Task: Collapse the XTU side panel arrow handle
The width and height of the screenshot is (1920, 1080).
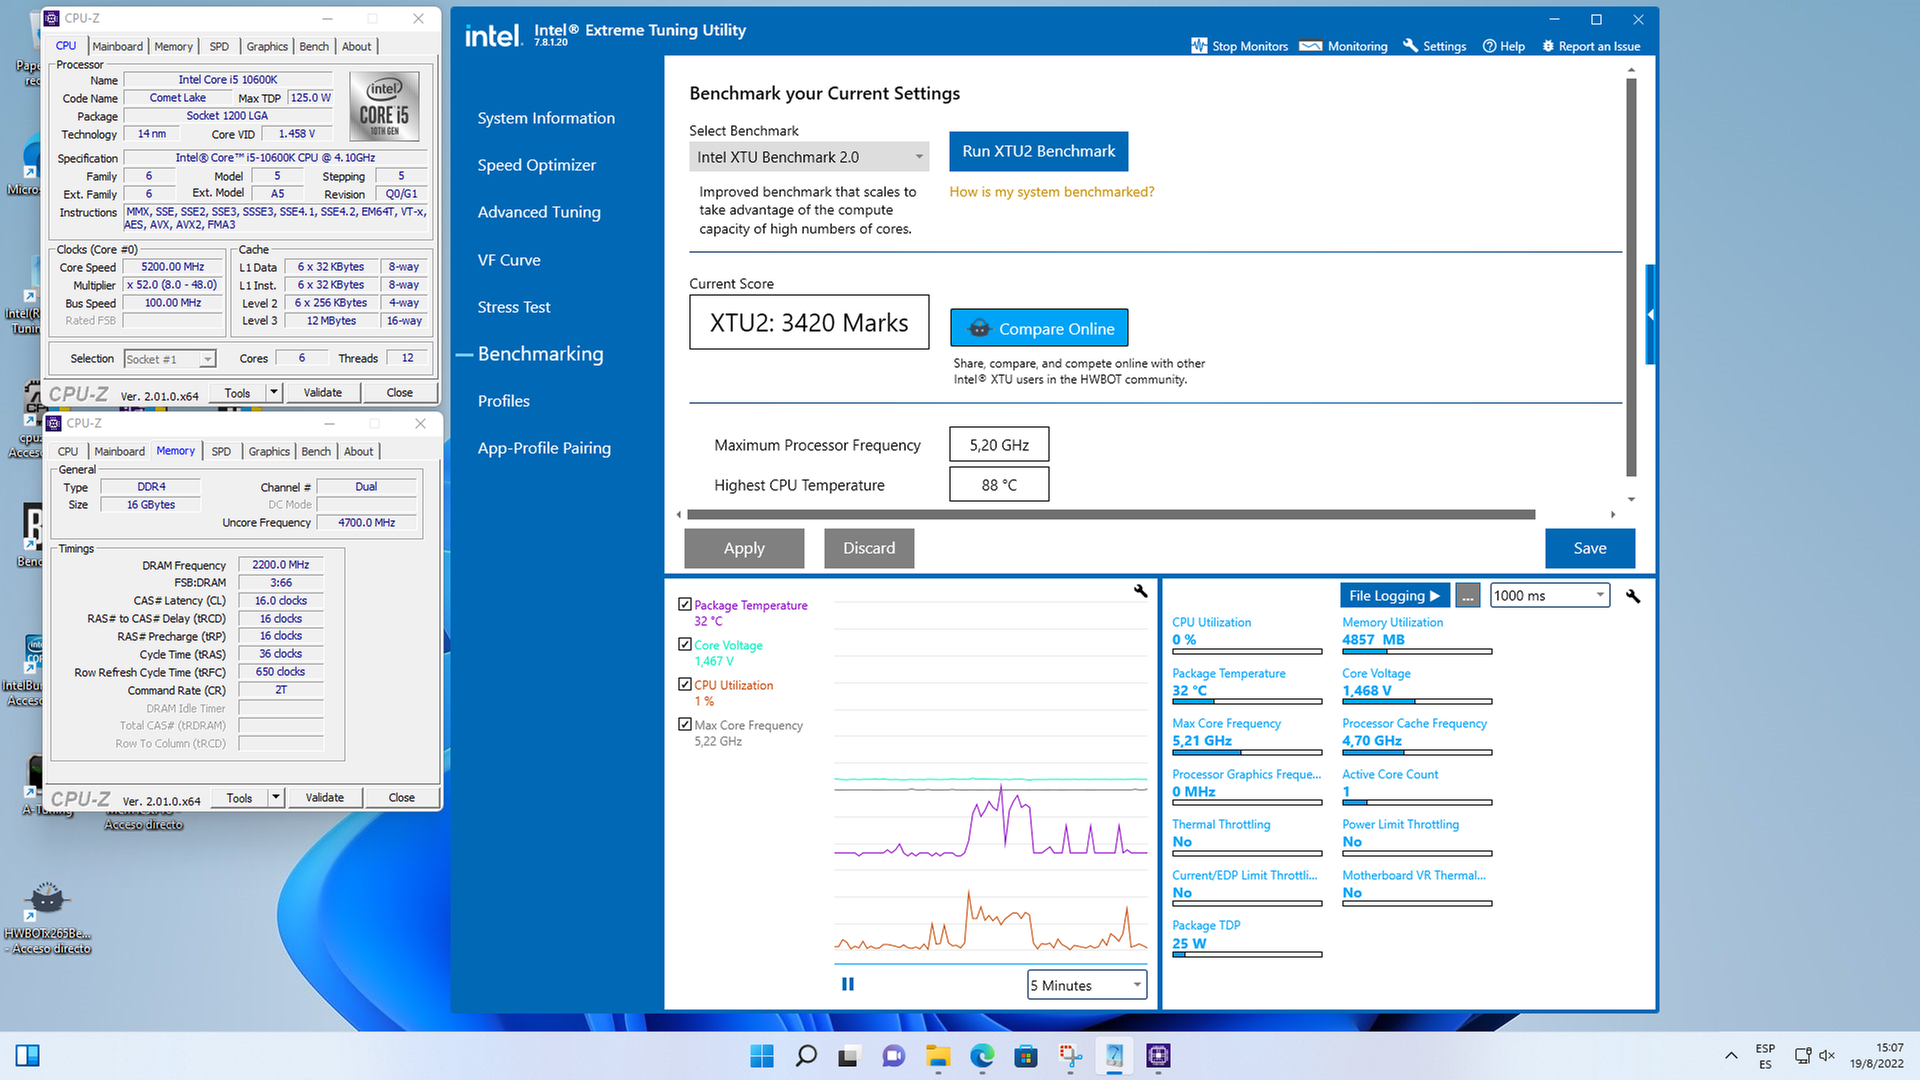Action: point(1650,315)
